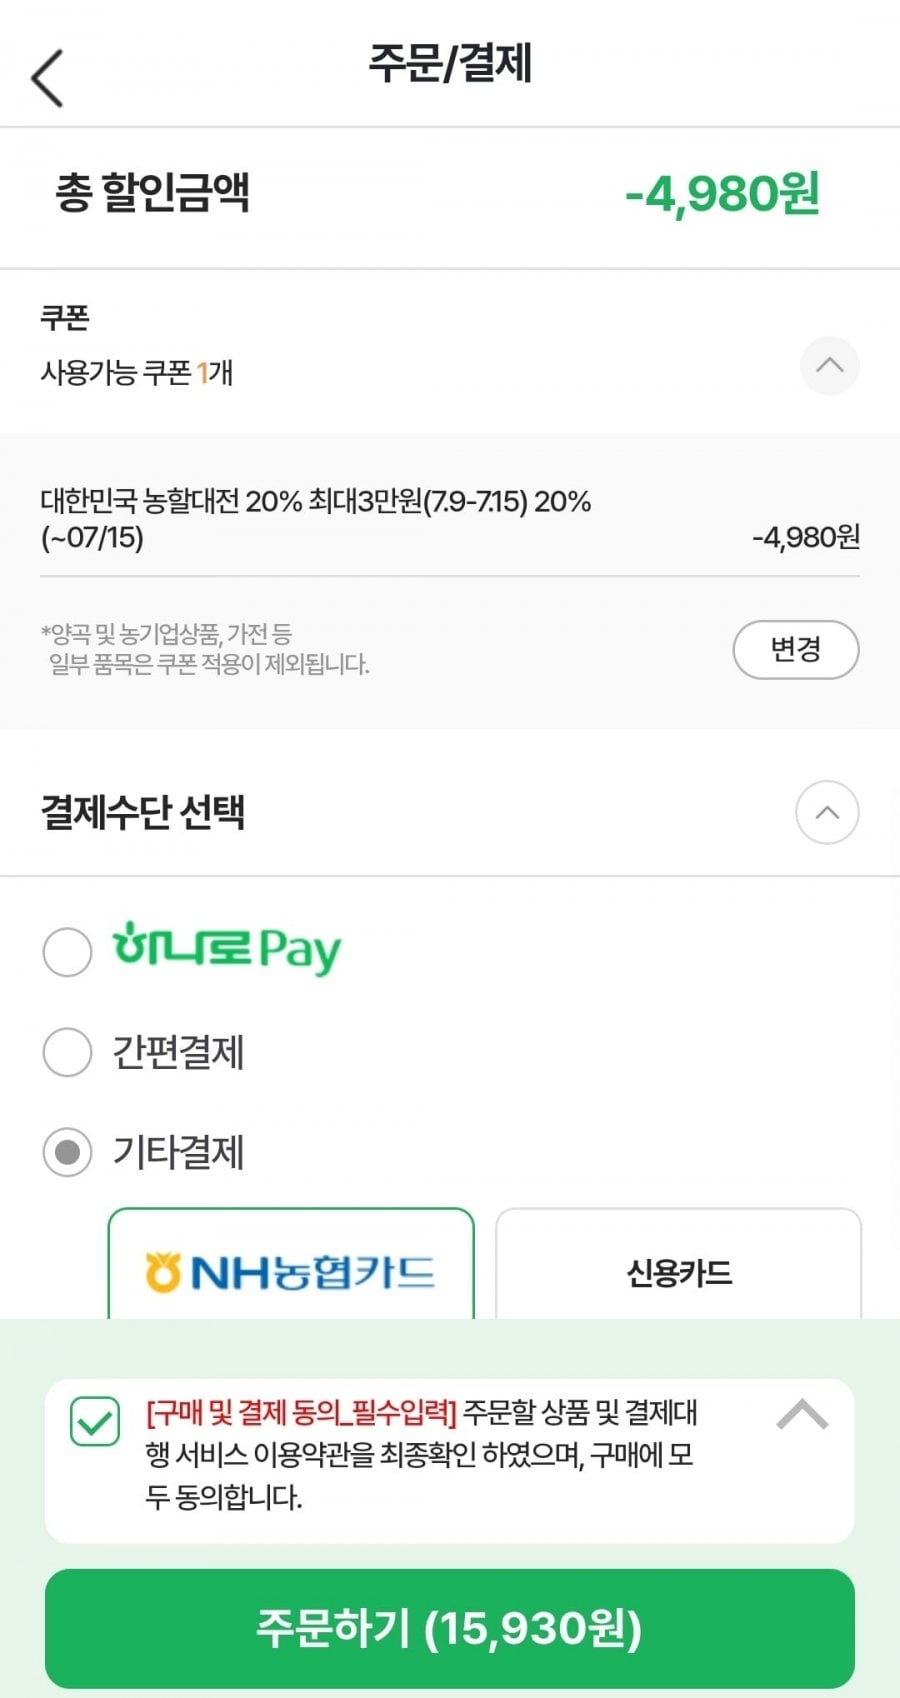The width and height of the screenshot is (900, 1698).
Task: Click the NH농협 yellow emblem icon
Action: 163,1272
